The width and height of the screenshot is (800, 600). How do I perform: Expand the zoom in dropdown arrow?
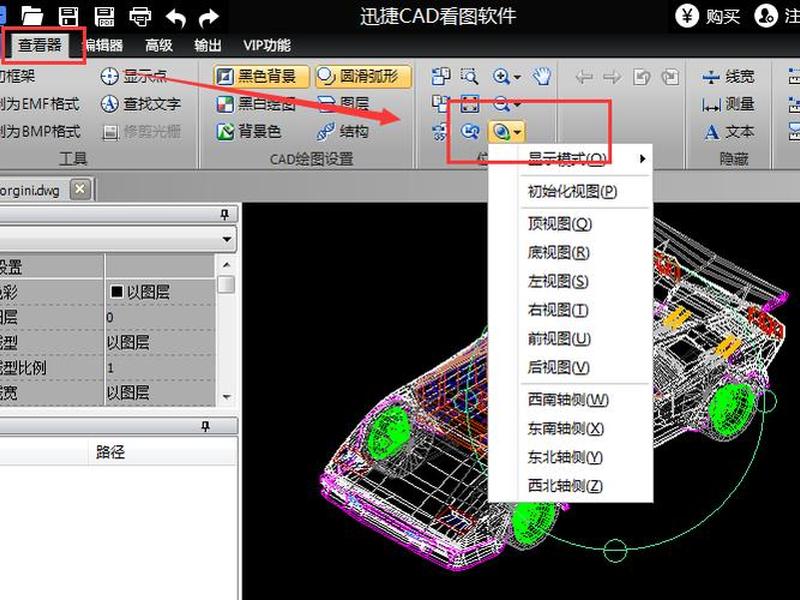point(517,77)
